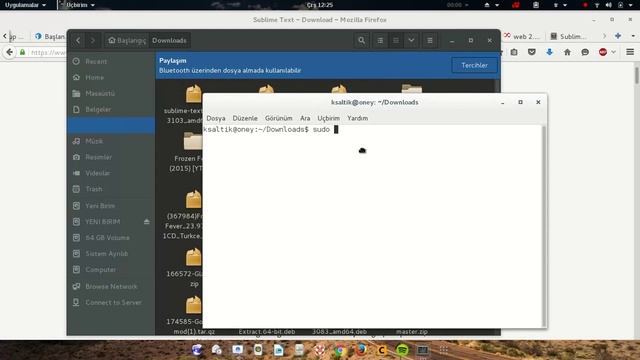Select Connect to Server in sidebar

111,302
